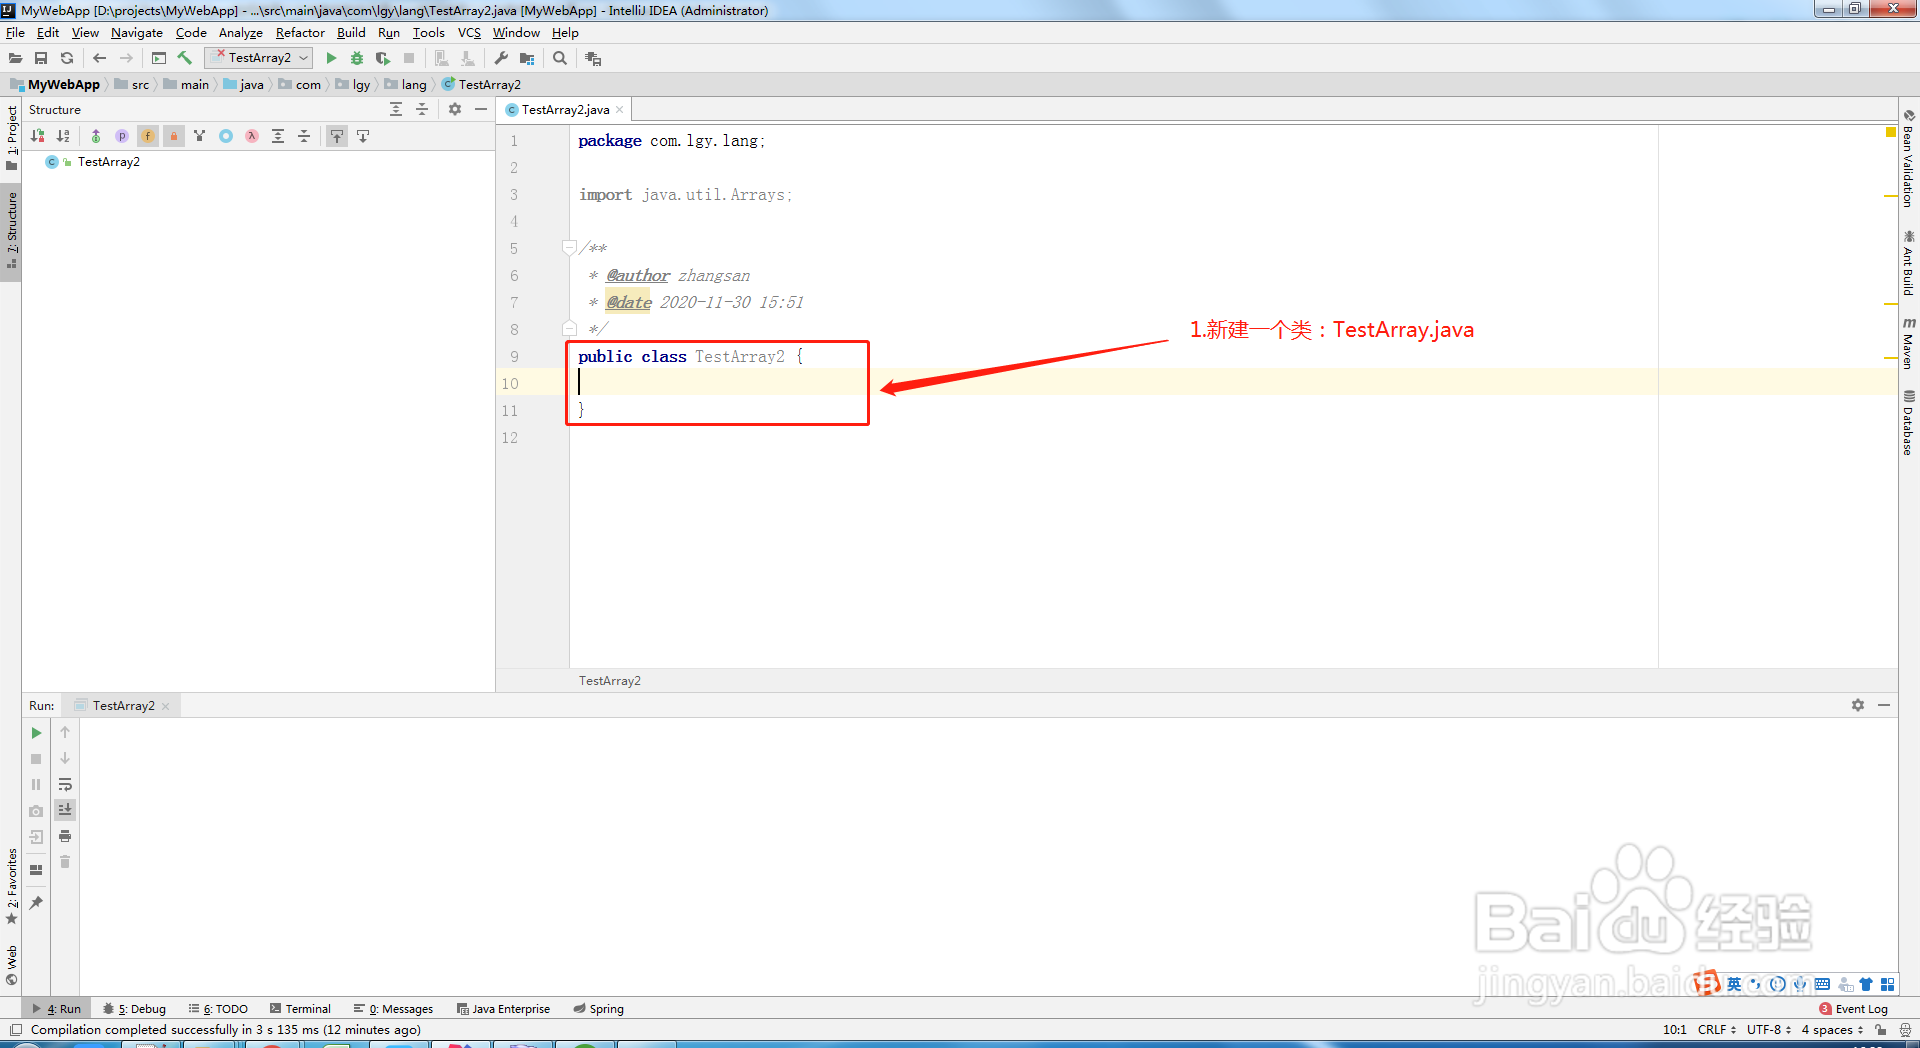Toggle Autoscroll to Source icon
Screen dimensions: 1920x1048
337,136
